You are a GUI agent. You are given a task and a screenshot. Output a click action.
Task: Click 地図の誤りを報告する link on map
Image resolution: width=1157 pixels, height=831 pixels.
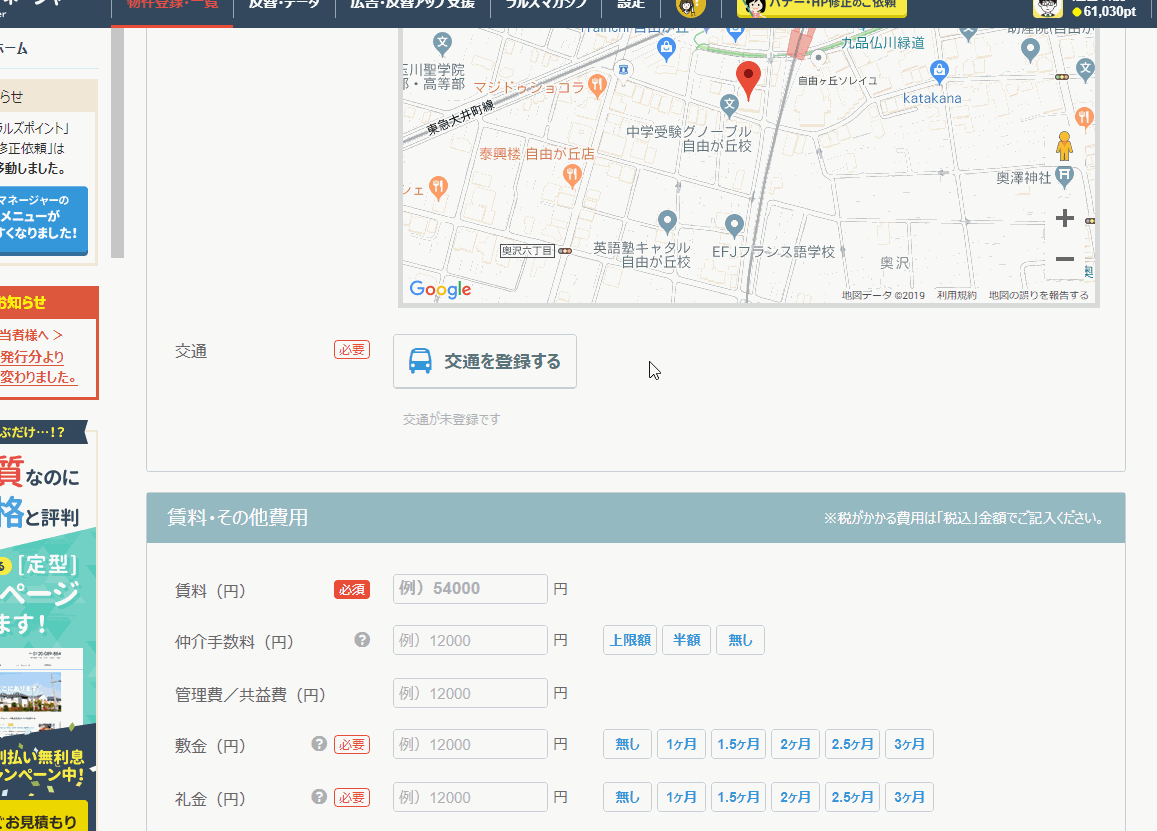click(x=1038, y=295)
